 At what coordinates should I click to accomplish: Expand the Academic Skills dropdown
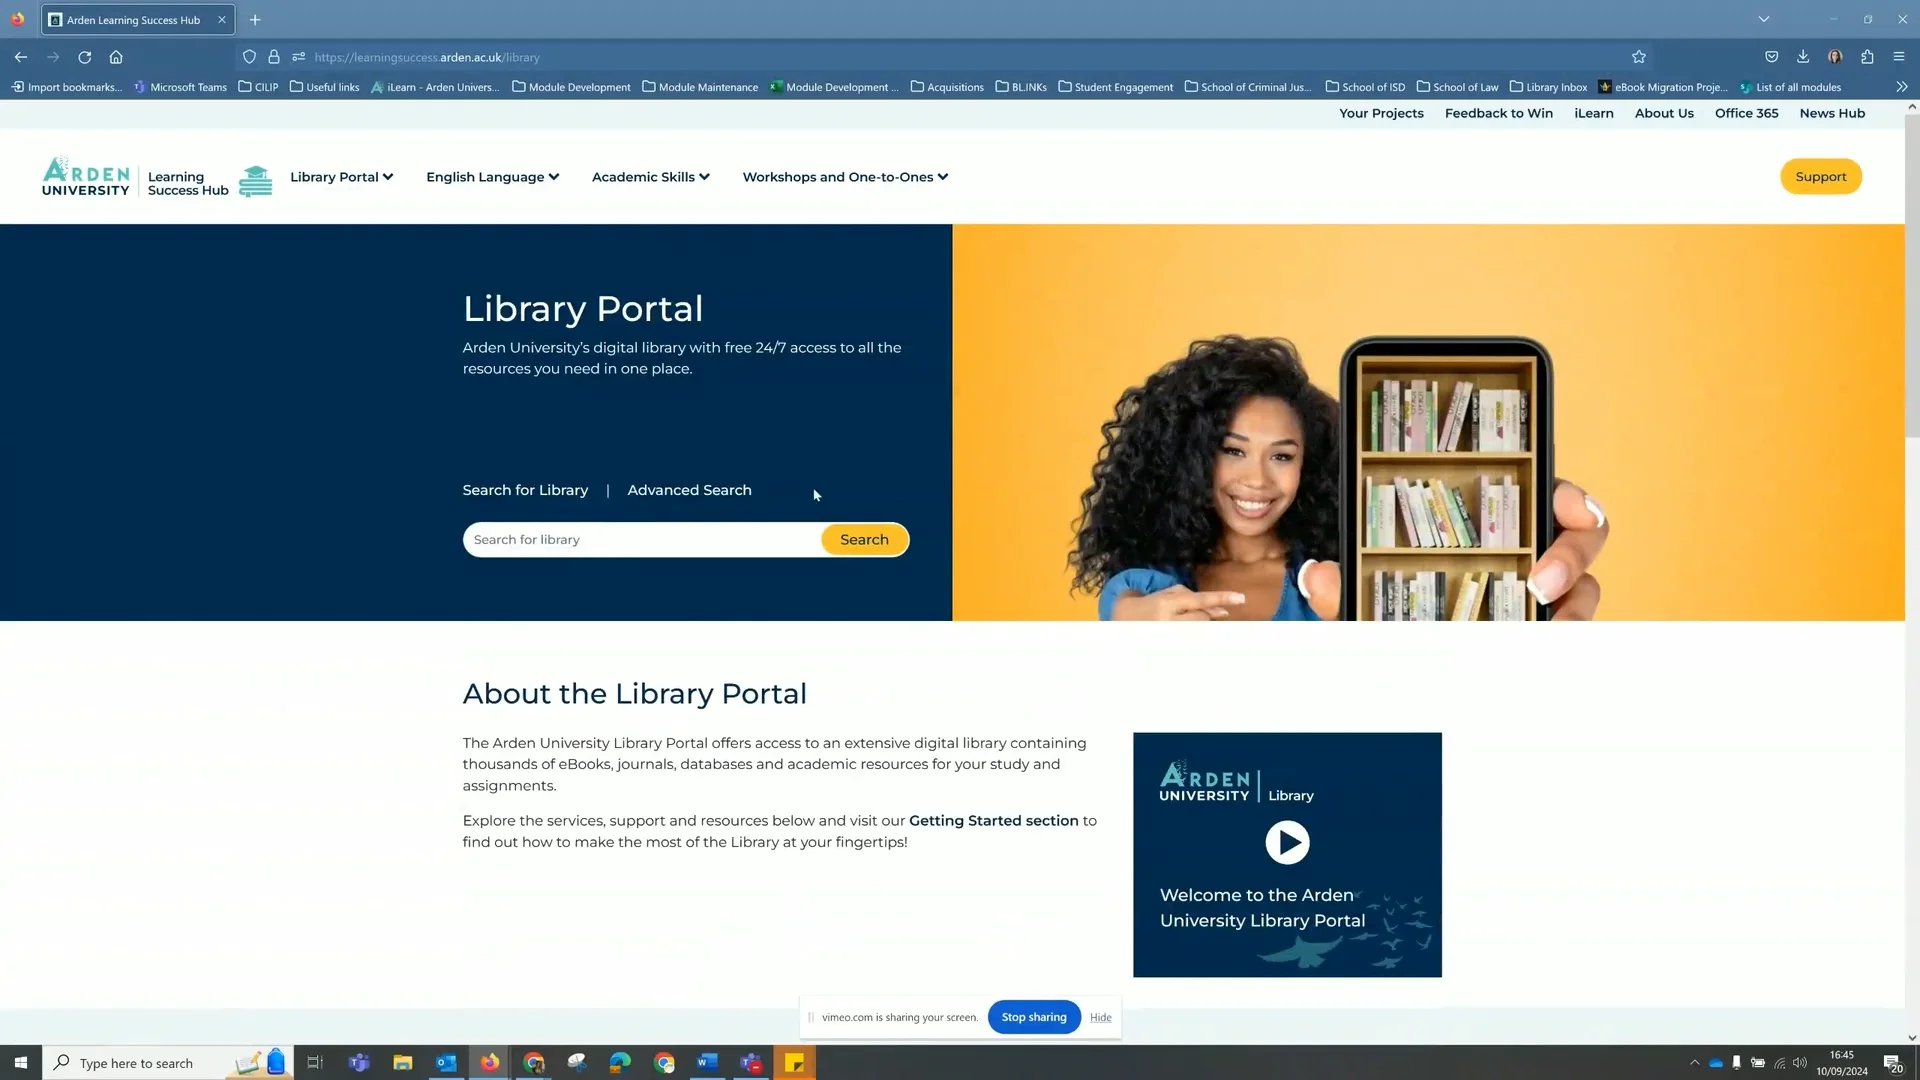[650, 176]
